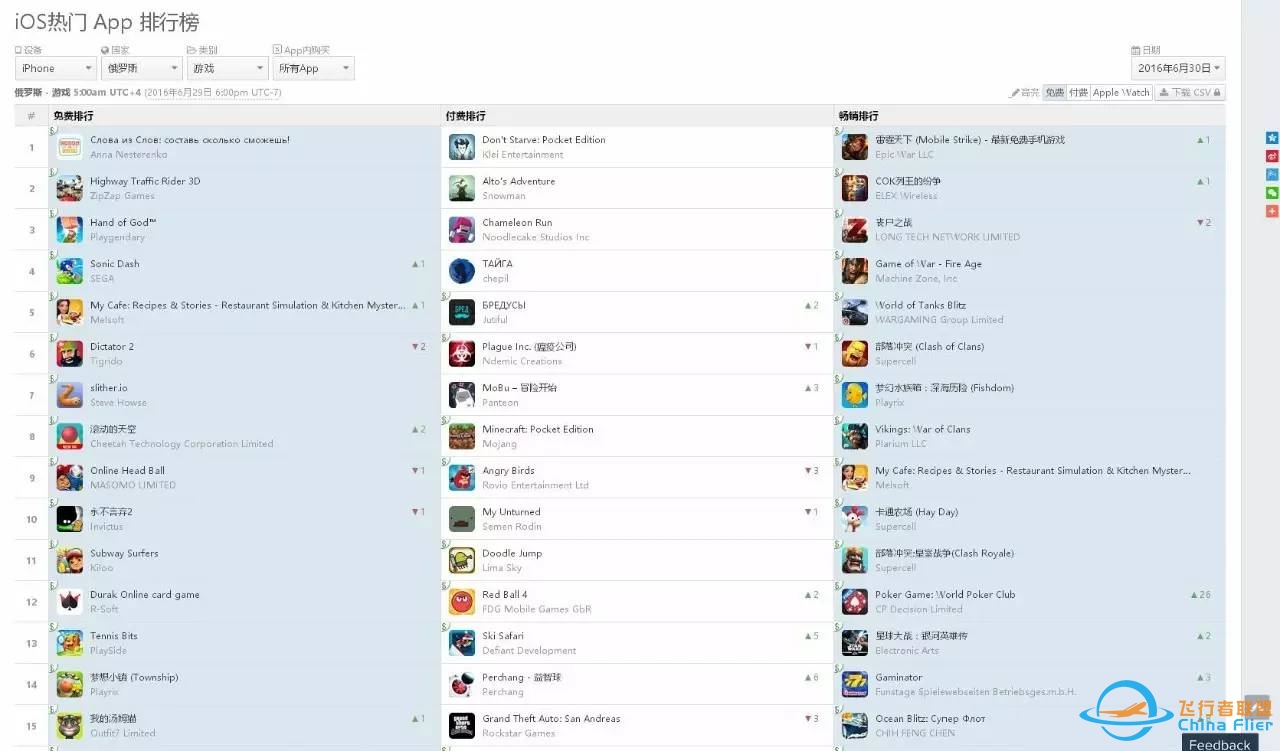1280x751 pixels.
Task: Click the Poker Game: World Poker Club icon
Action: [855, 602]
